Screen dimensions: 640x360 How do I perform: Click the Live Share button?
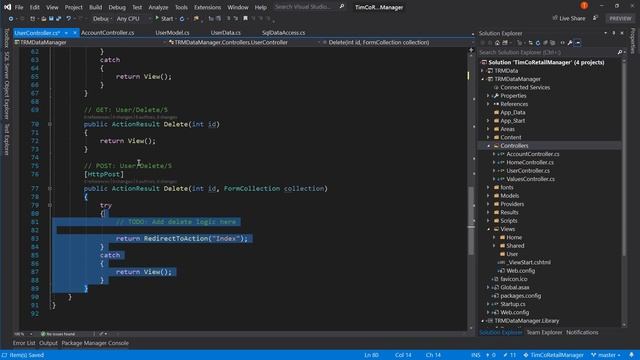coord(569,18)
